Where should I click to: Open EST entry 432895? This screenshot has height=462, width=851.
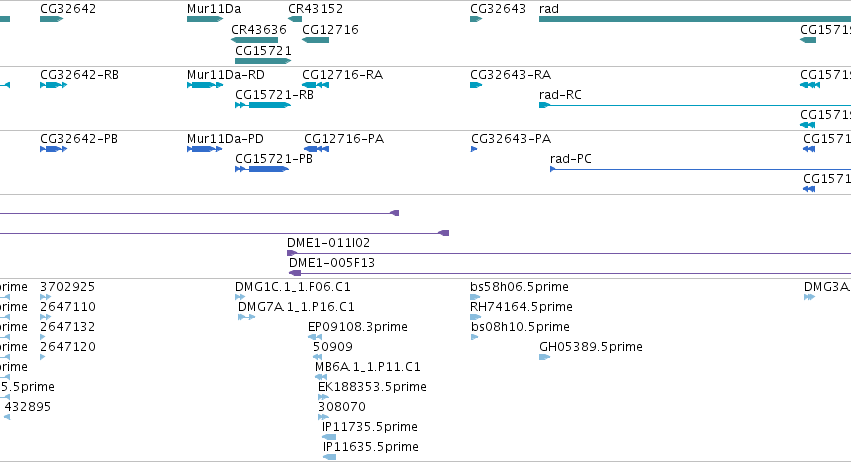[x=28, y=407]
